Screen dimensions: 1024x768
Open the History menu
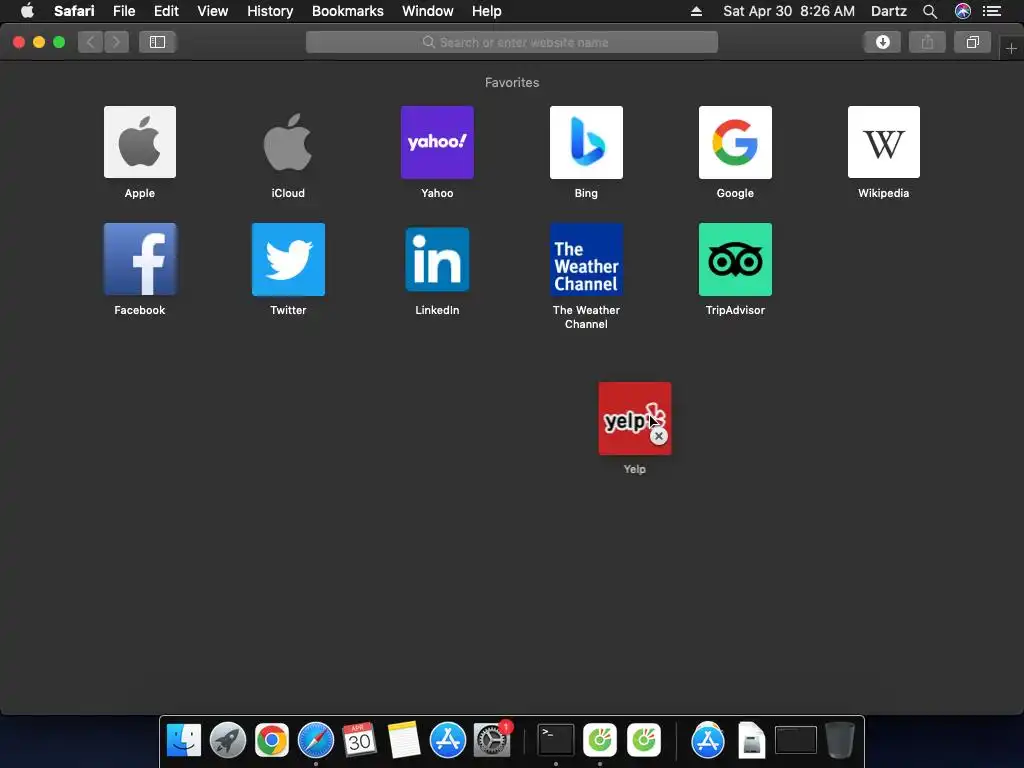[270, 11]
